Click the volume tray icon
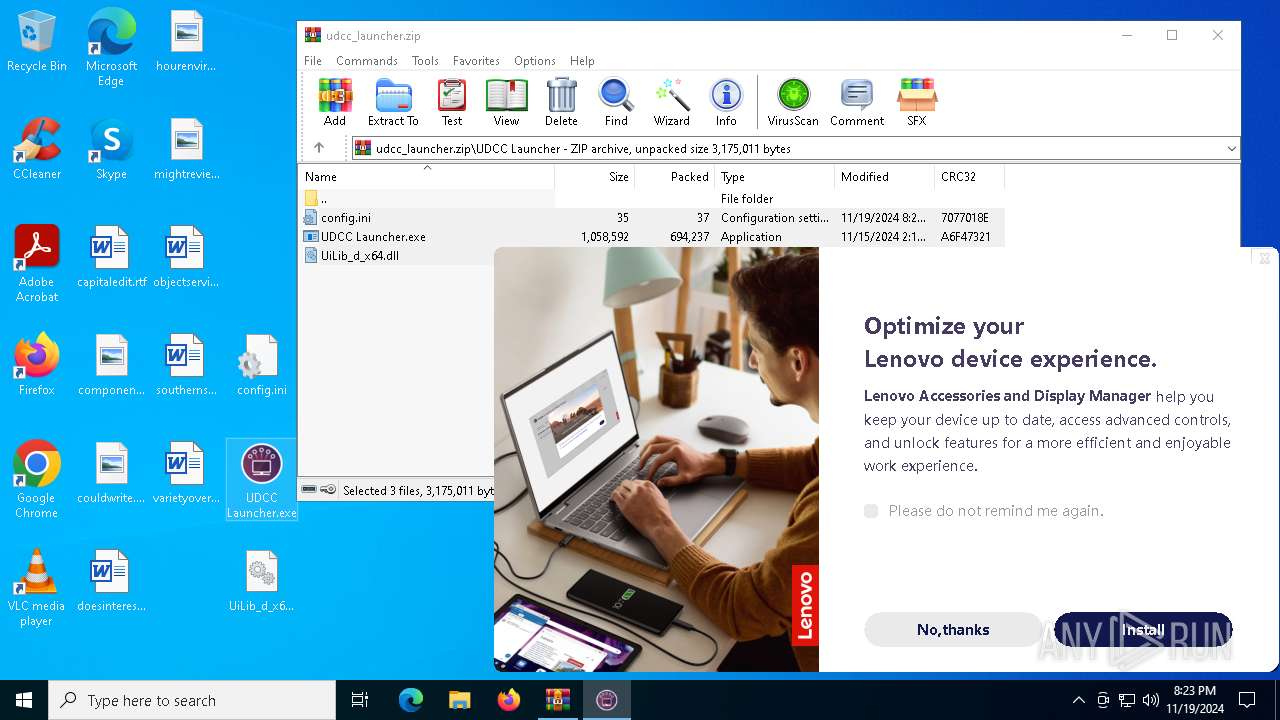Image resolution: width=1280 pixels, height=720 pixels. pos(1151,700)
